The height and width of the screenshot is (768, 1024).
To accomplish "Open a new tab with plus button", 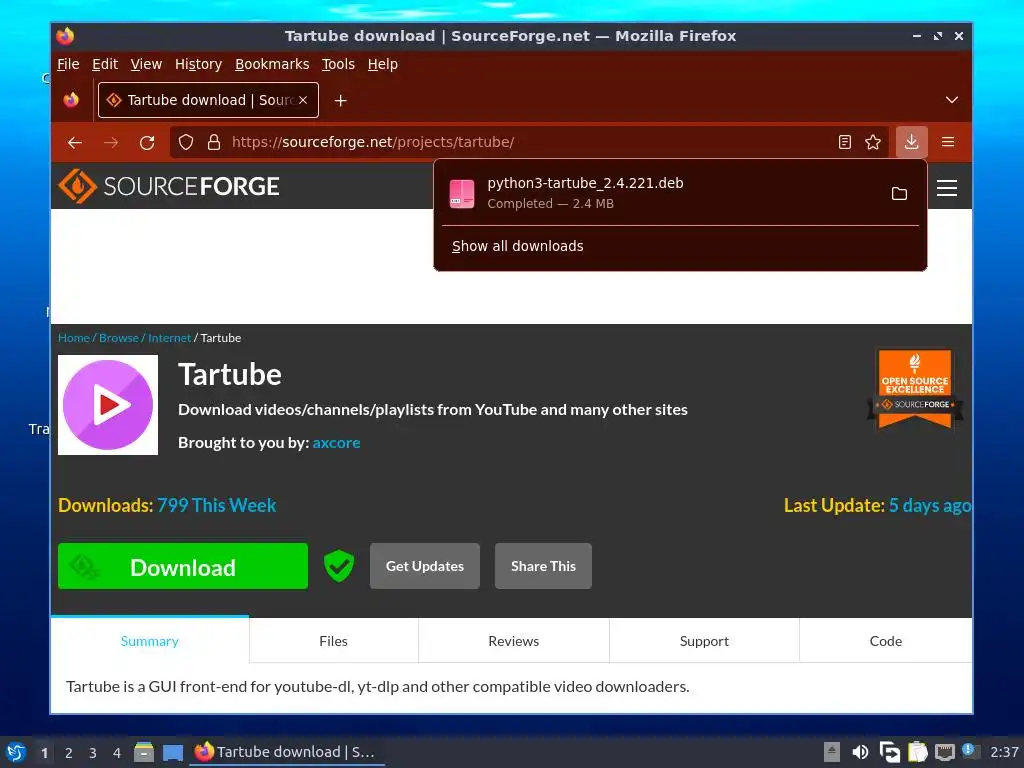I will click(x=340, y=101).
